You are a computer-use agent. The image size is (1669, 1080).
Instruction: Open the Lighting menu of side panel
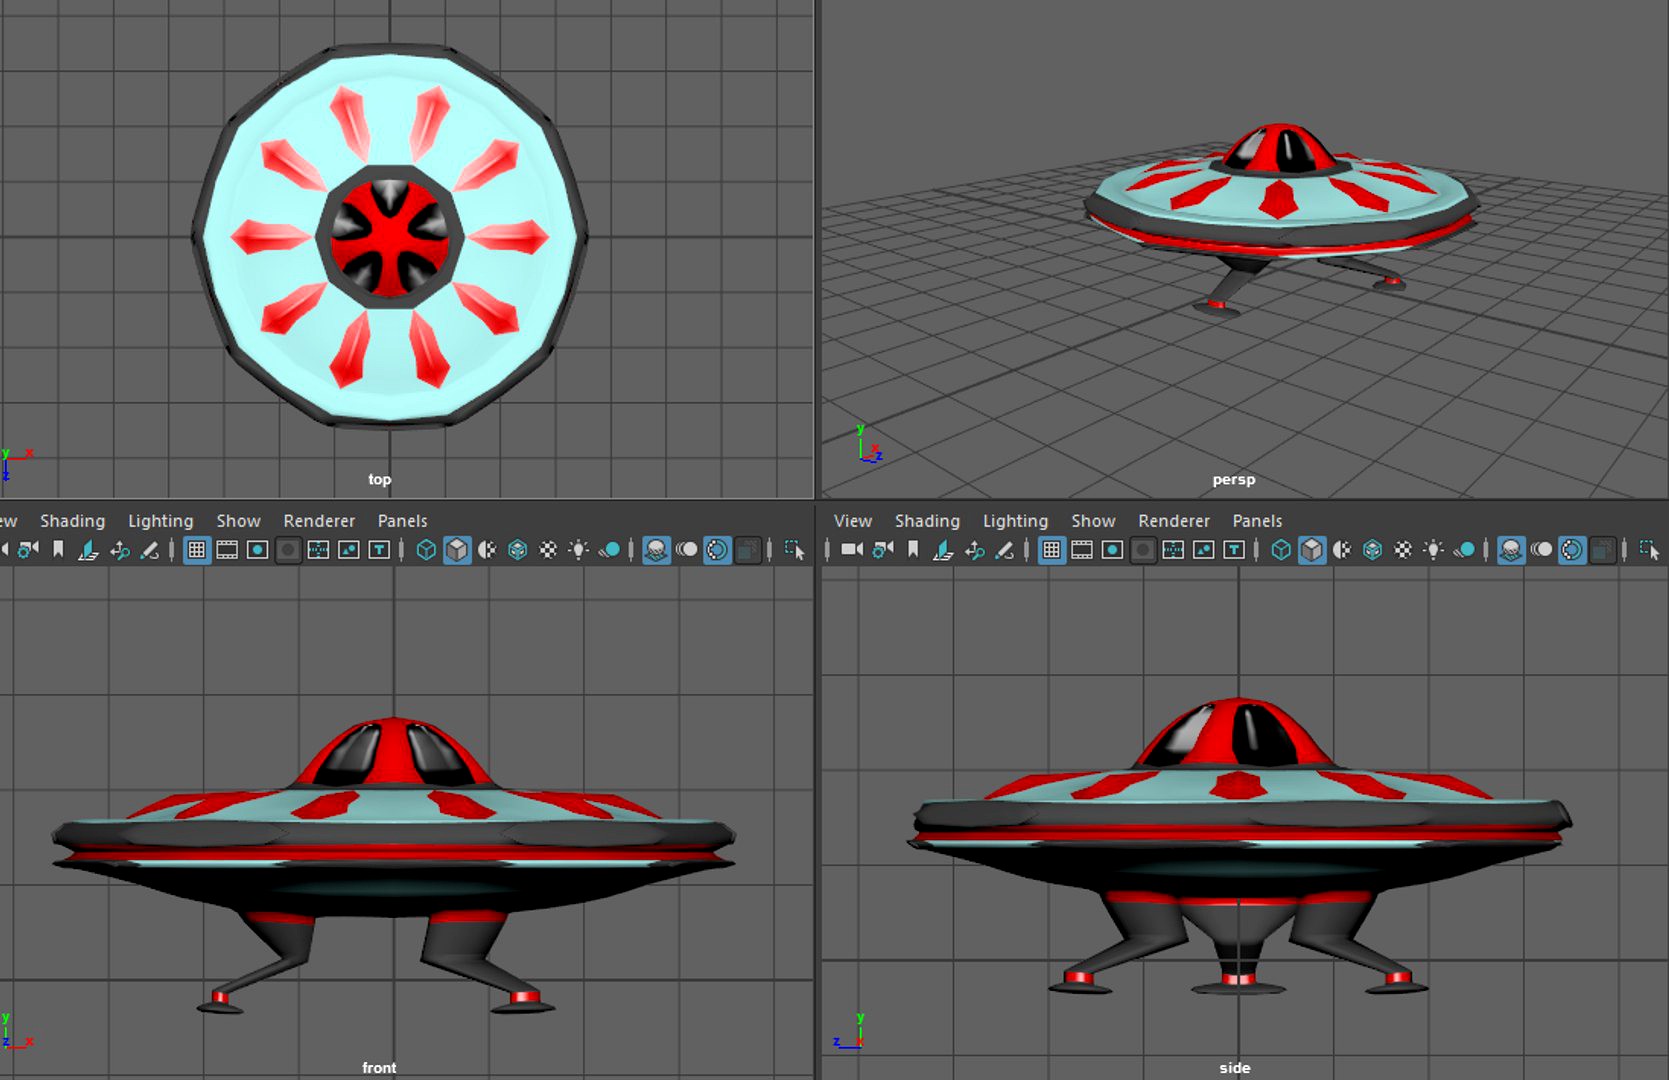(1015, 521)
